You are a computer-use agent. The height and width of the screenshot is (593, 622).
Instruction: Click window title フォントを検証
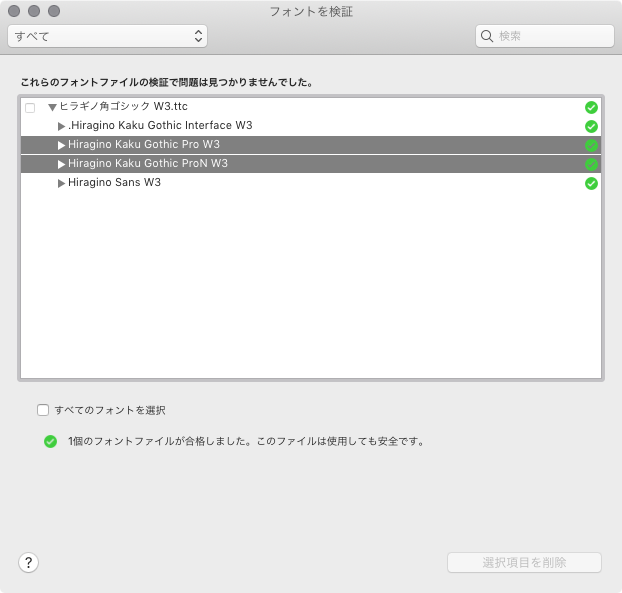pyautogui.click(x=311, y=12)
